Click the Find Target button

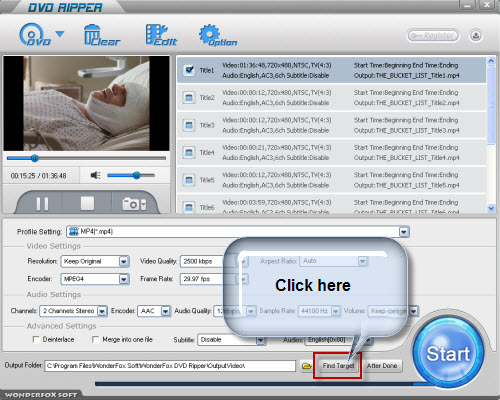(338, 366)
